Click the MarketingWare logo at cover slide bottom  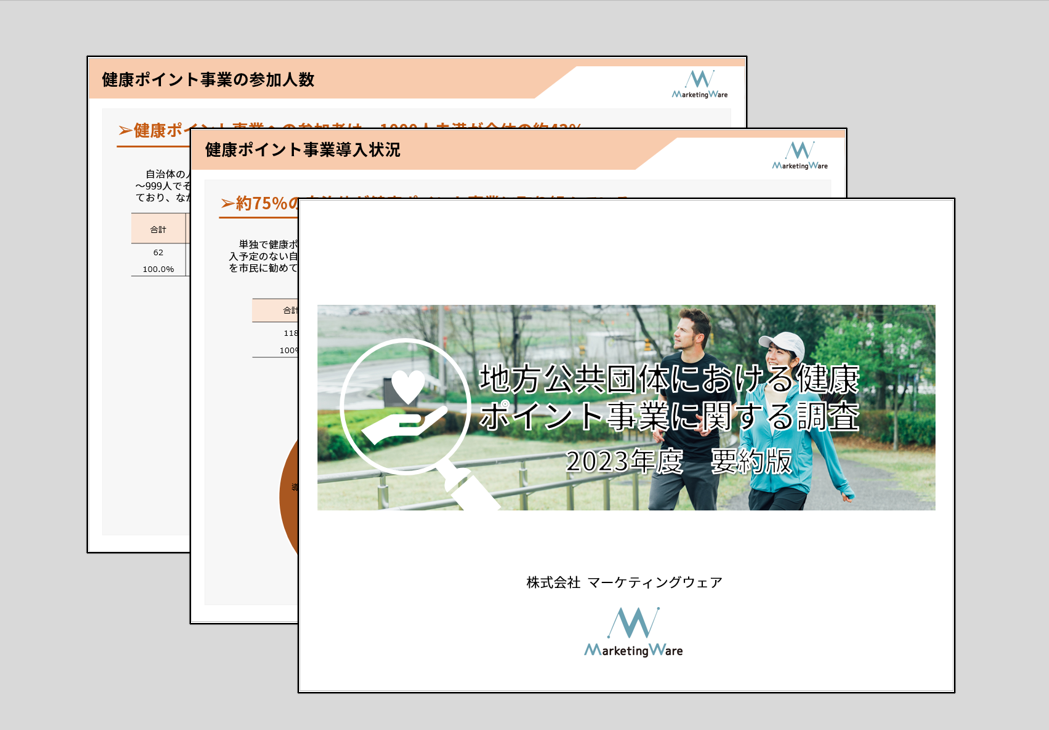633,633
